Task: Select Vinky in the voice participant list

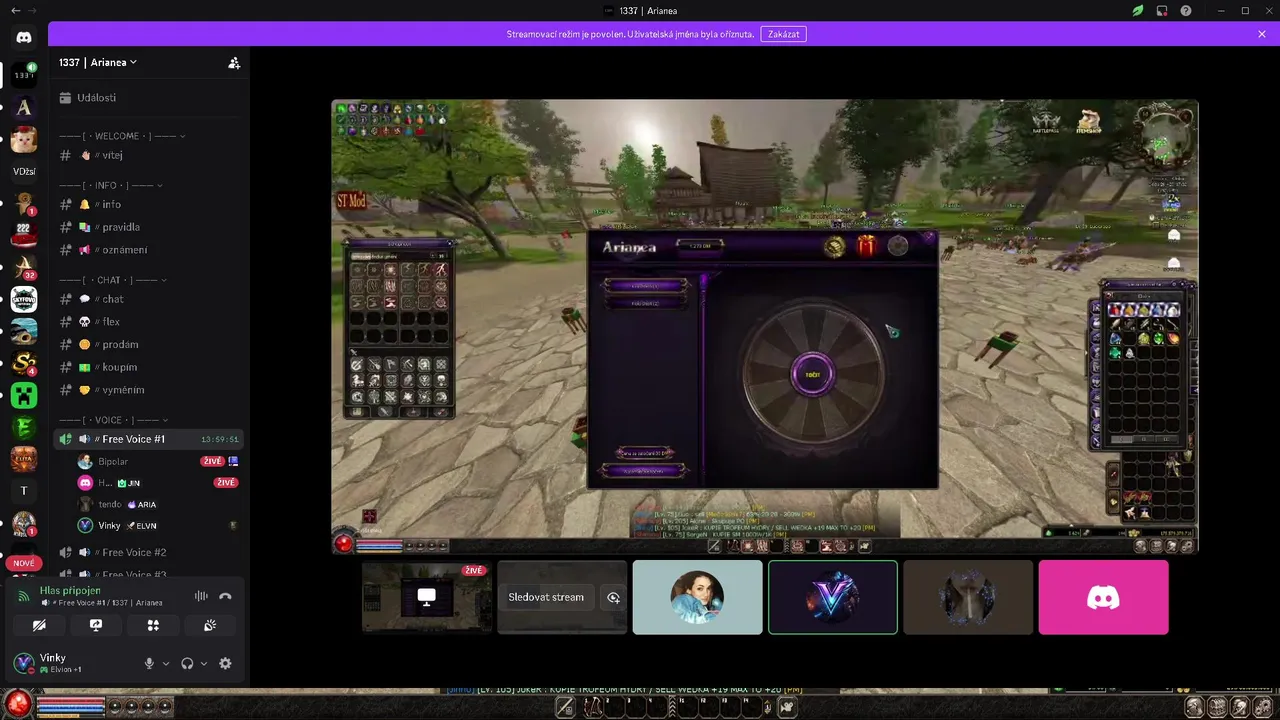Action: 160,525
